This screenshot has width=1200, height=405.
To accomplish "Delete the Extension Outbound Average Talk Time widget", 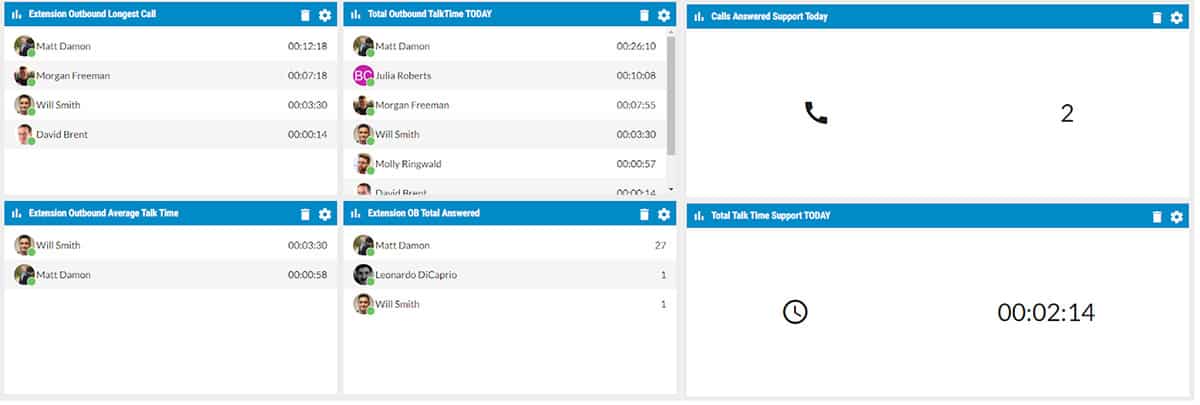I will coord(306,214).
